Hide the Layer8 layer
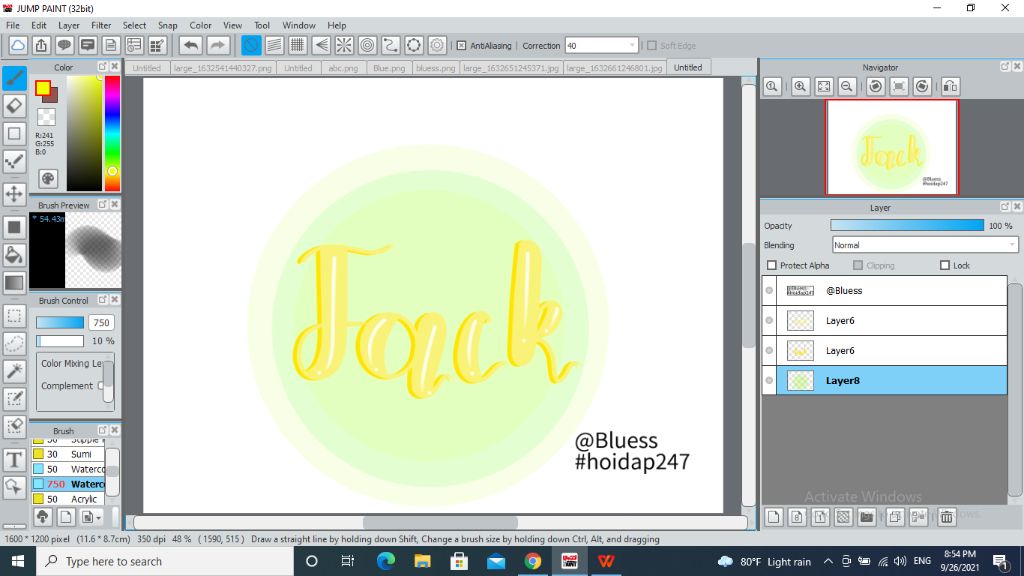Screen dimensions: 1024x576 769,380
